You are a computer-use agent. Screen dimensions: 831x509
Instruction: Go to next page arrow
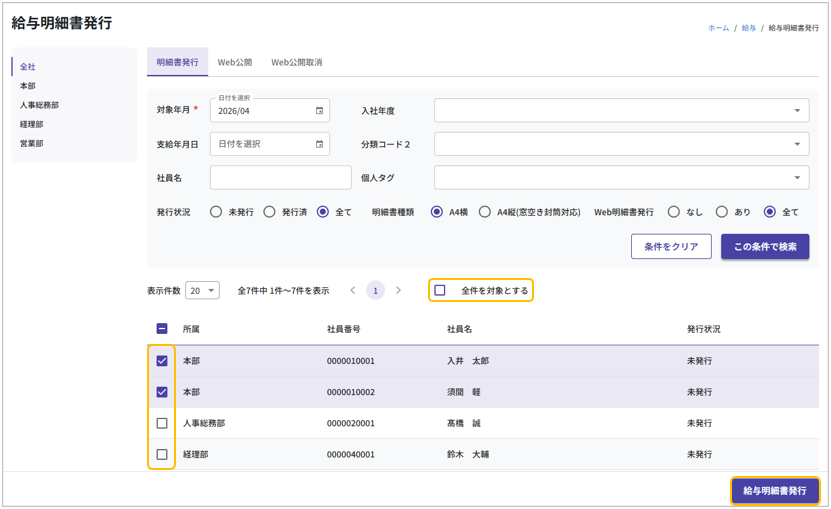[x=398, y=291]
